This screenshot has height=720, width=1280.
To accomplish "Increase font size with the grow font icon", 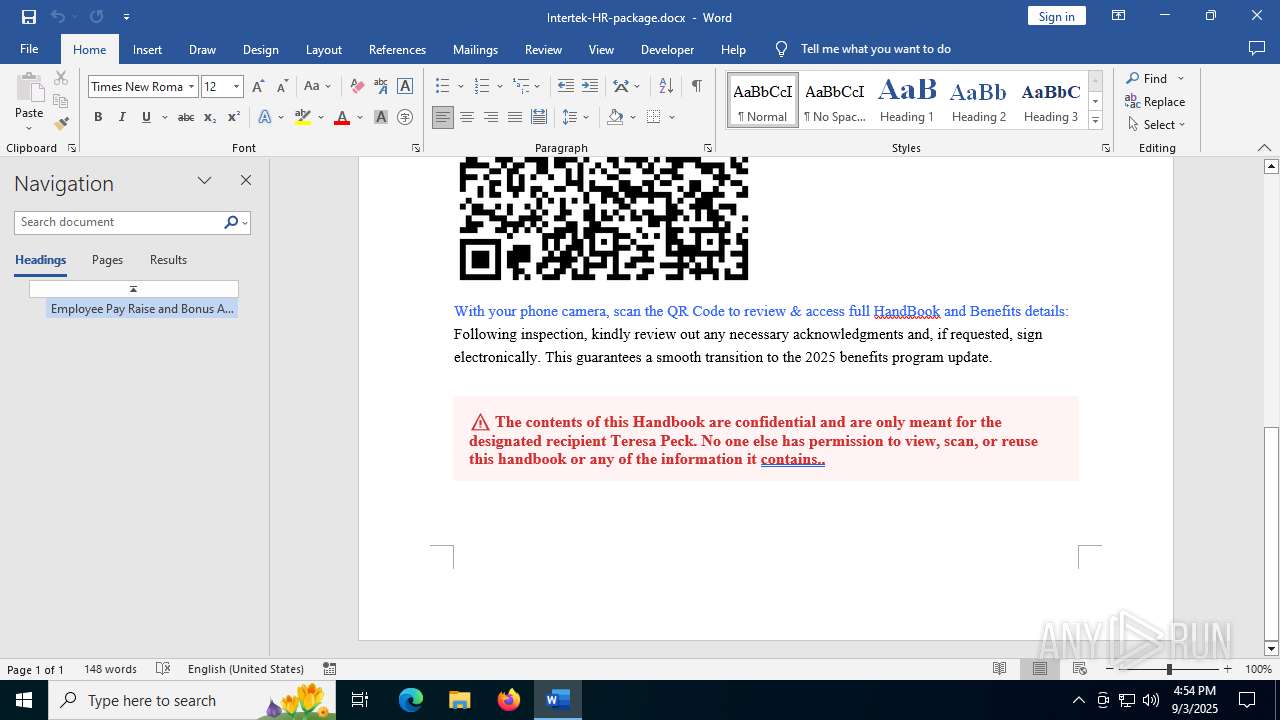I will pos(258,86).
